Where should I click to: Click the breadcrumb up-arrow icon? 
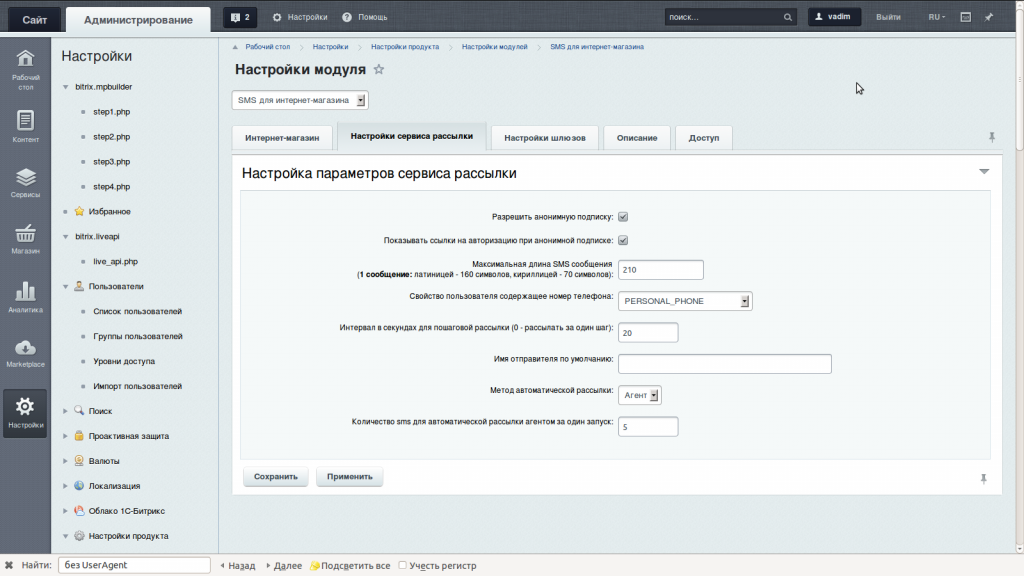(x=235, y=47)
